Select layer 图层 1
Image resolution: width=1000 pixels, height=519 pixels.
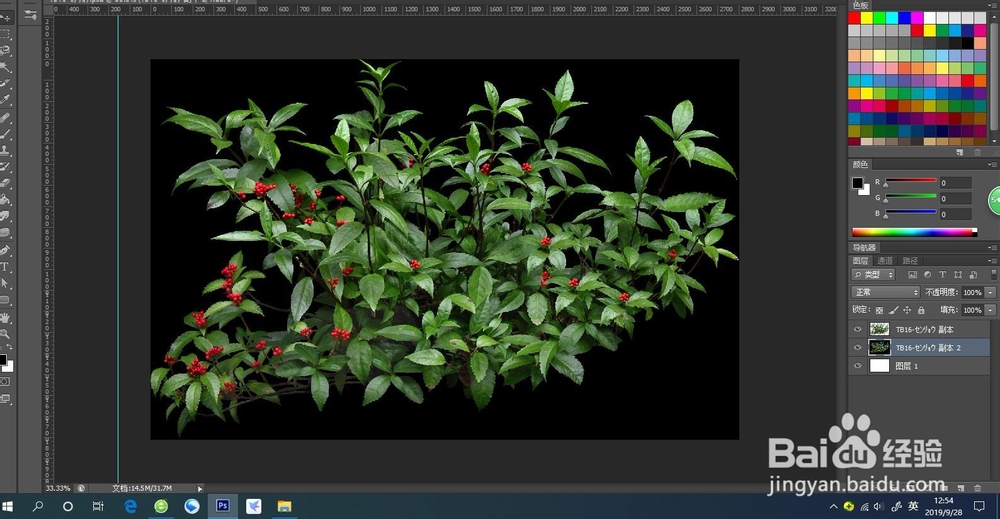pos(919,366)
